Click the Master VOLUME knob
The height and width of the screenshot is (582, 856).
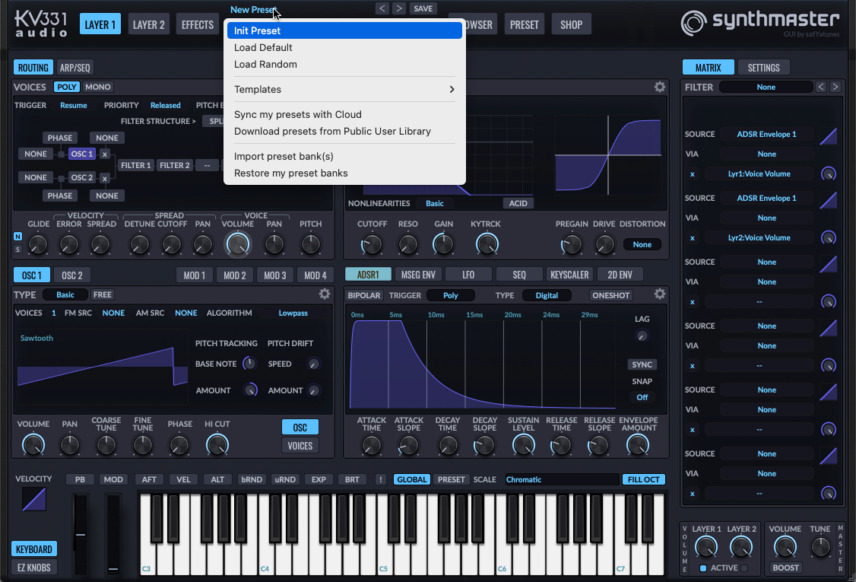coord(784,547)
